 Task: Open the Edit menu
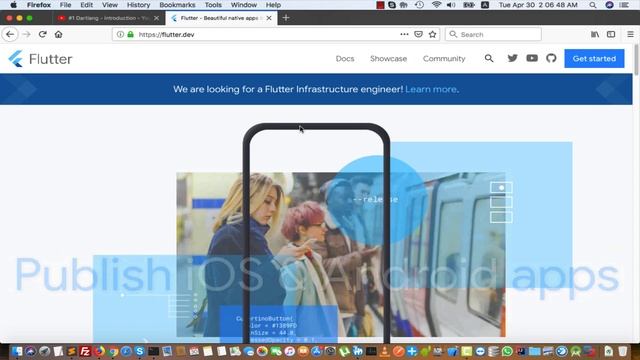(87, 5)
